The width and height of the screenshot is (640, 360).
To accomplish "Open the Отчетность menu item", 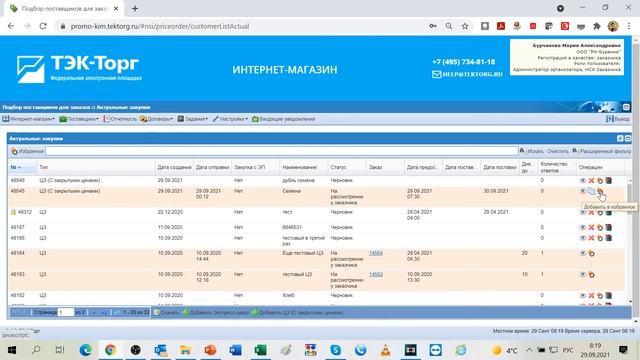I will click(120, 119).
